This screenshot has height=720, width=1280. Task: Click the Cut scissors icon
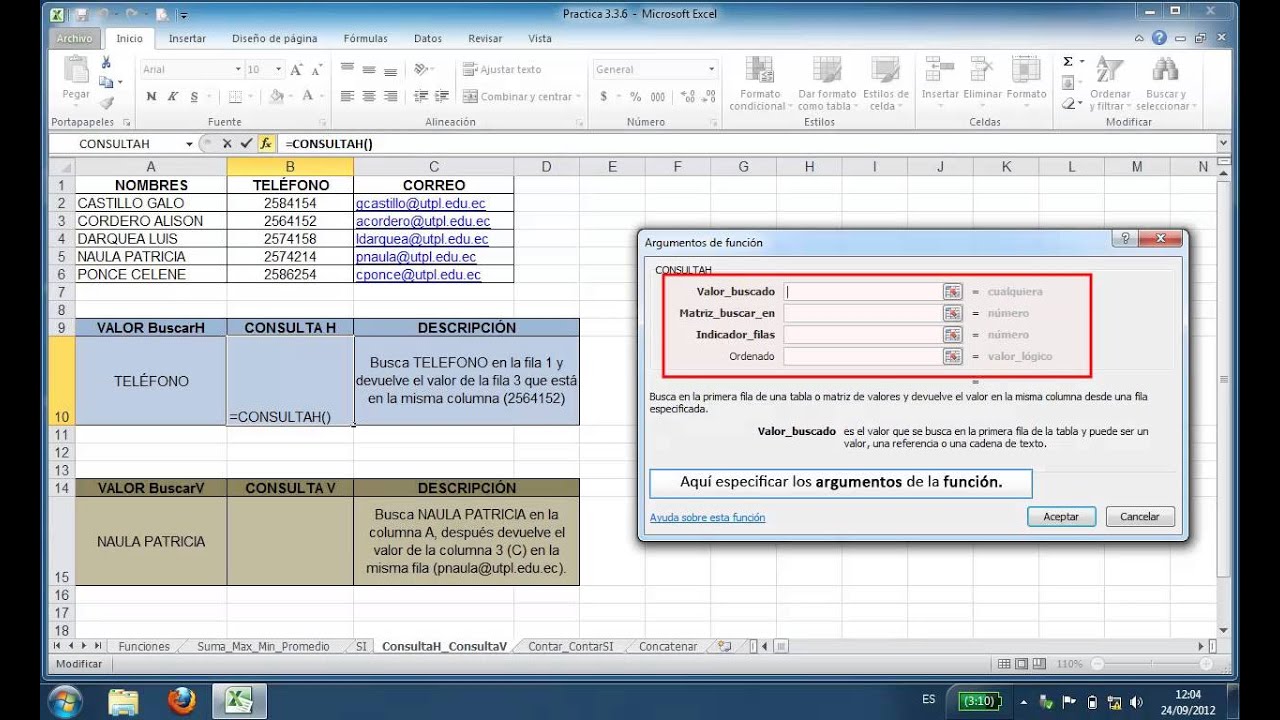click(x=106, y=63)
